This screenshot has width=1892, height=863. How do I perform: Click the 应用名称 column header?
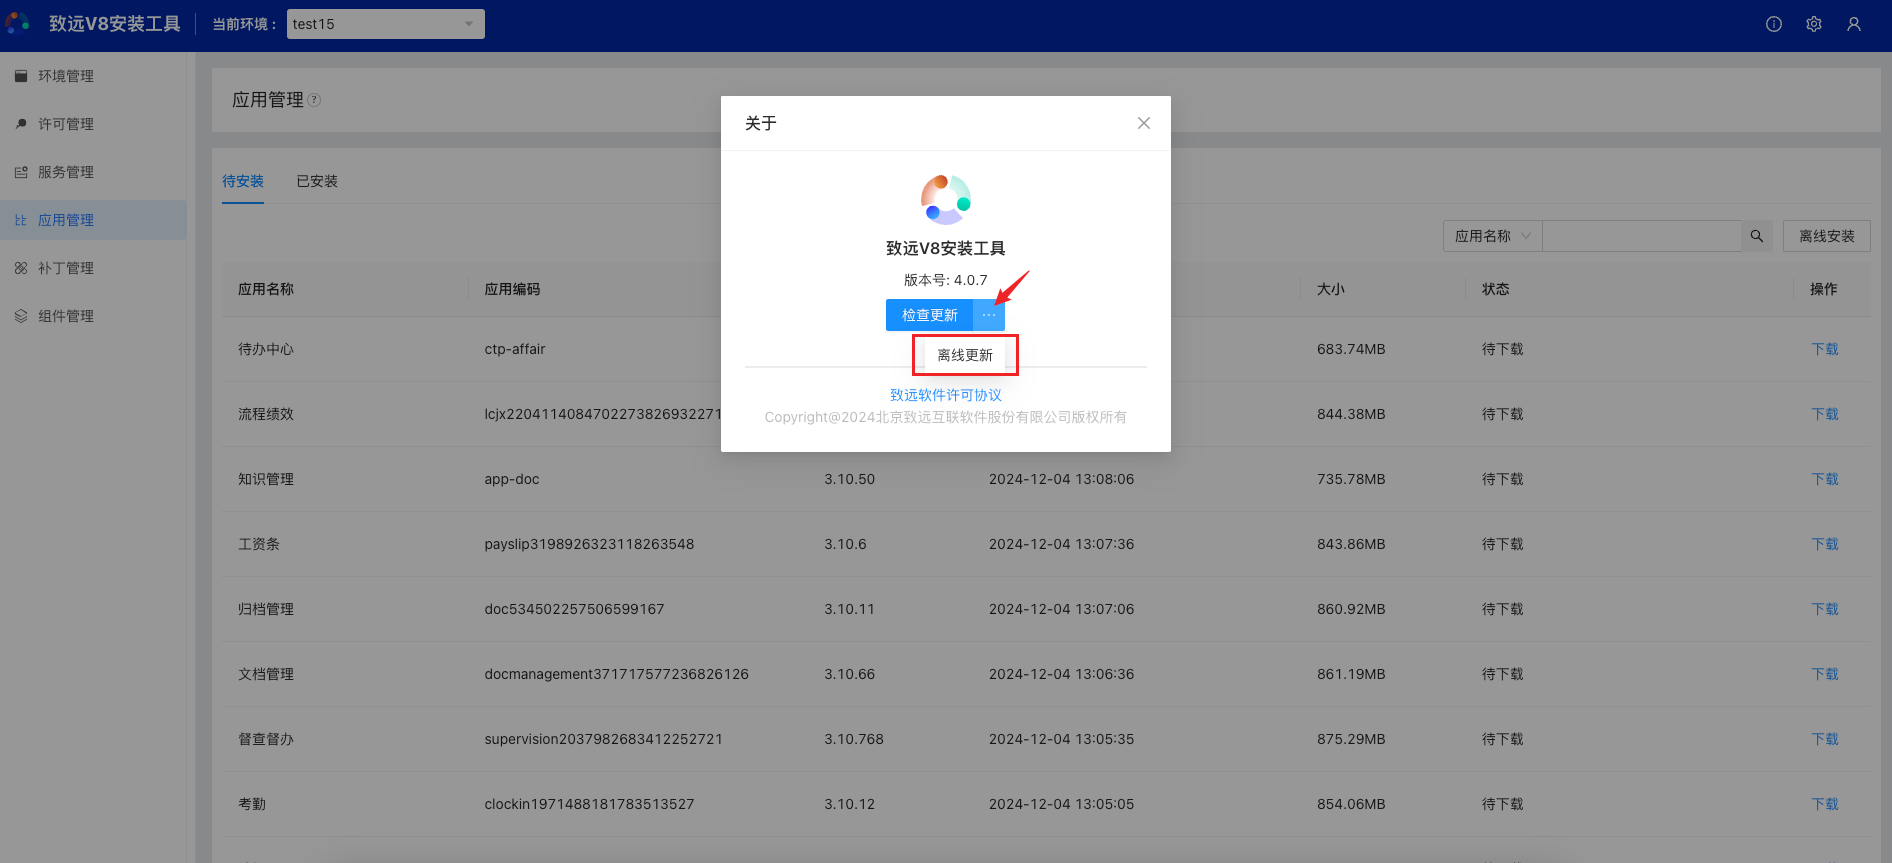[x=266, y=289]
